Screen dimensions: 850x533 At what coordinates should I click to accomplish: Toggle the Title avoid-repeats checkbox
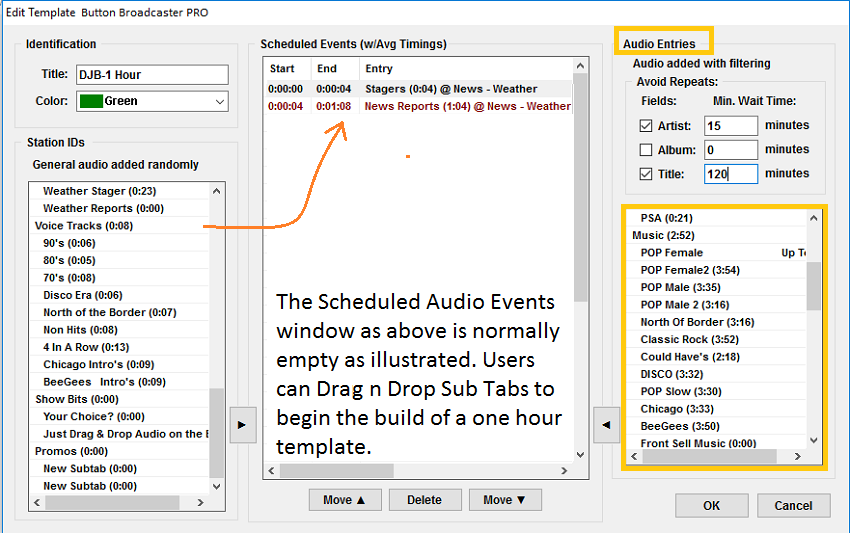[x=646, y=174]
